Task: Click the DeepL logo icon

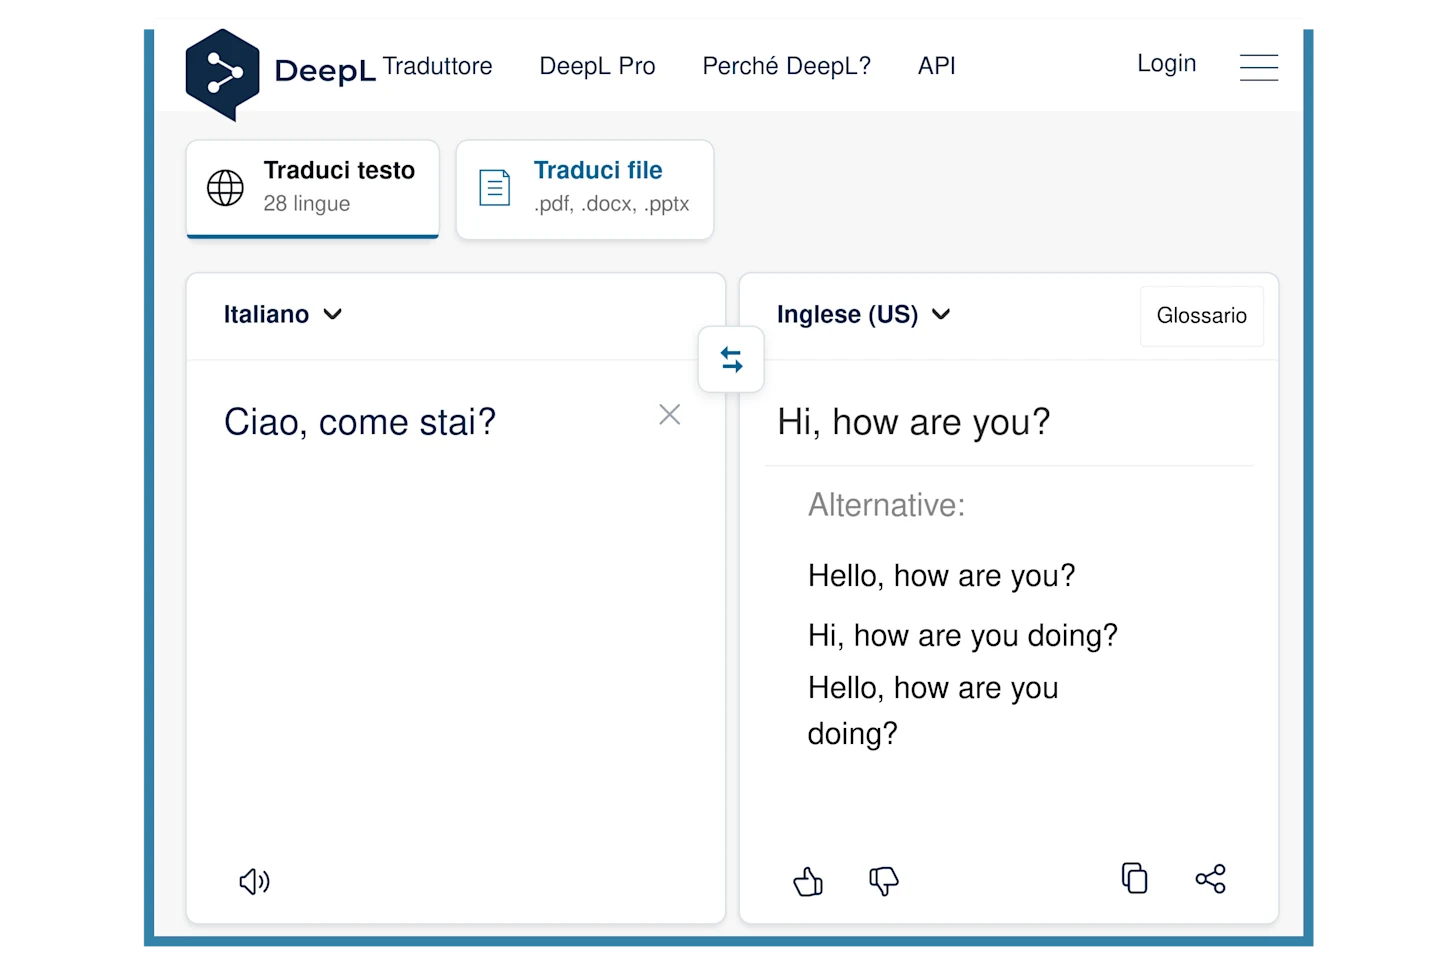Action: click(222, 74)
